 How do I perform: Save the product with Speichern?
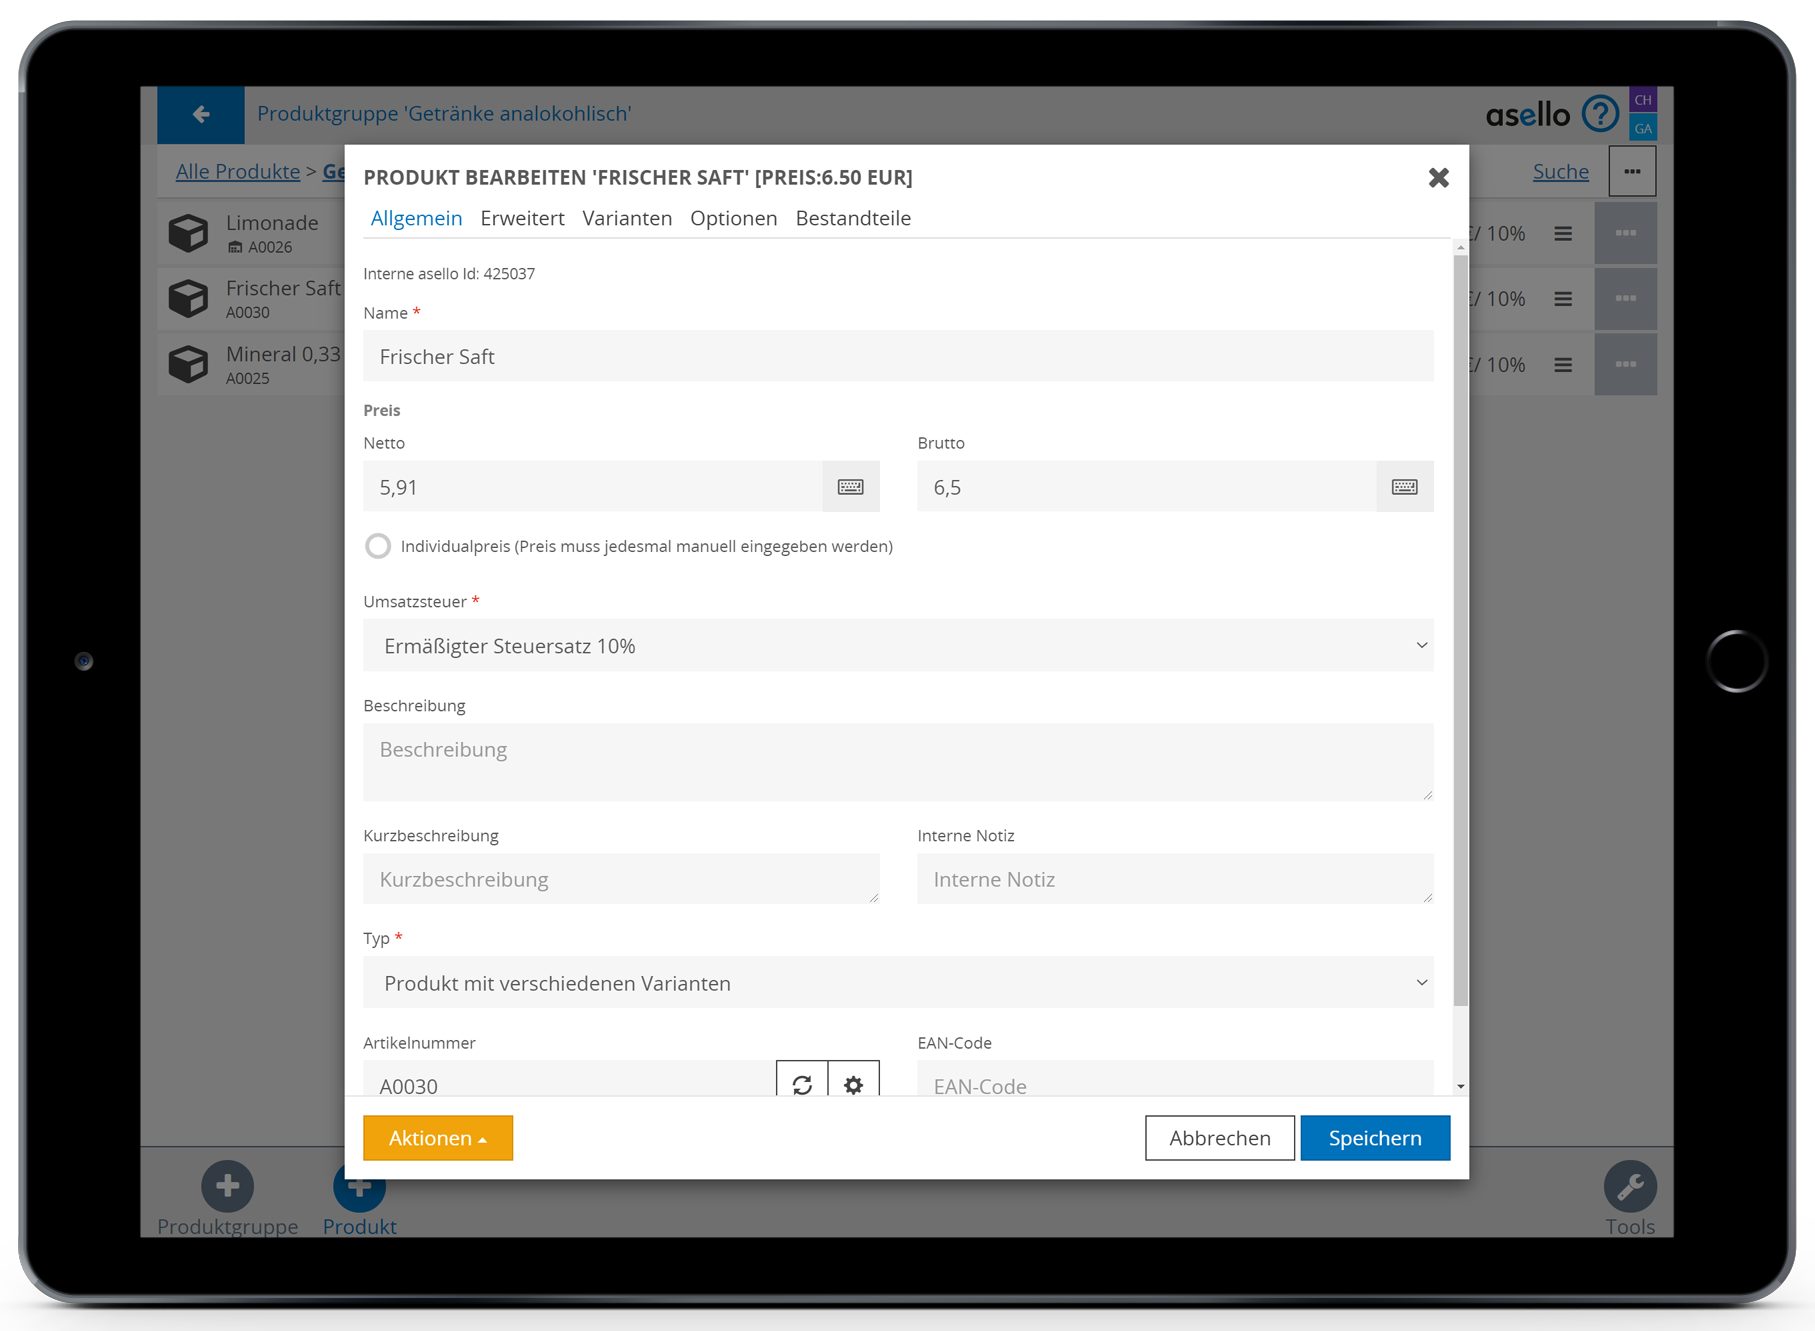click(1374, 1138)
